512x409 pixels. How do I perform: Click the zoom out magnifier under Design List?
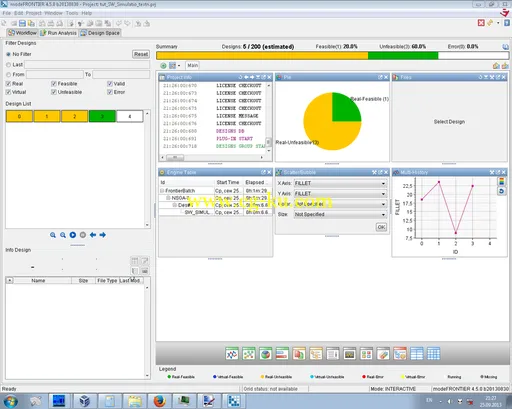63,235
